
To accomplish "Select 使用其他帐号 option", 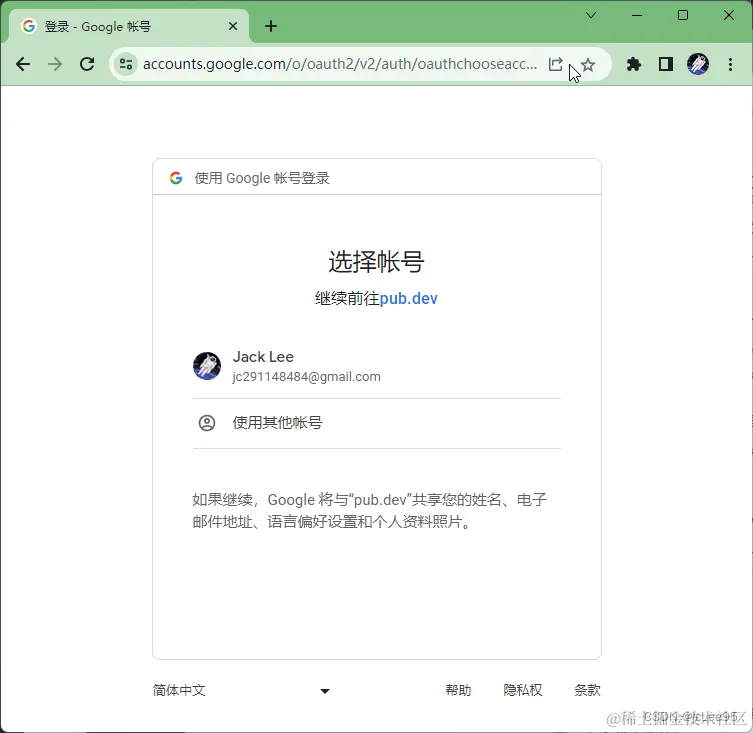I will [x=376, y=423].
